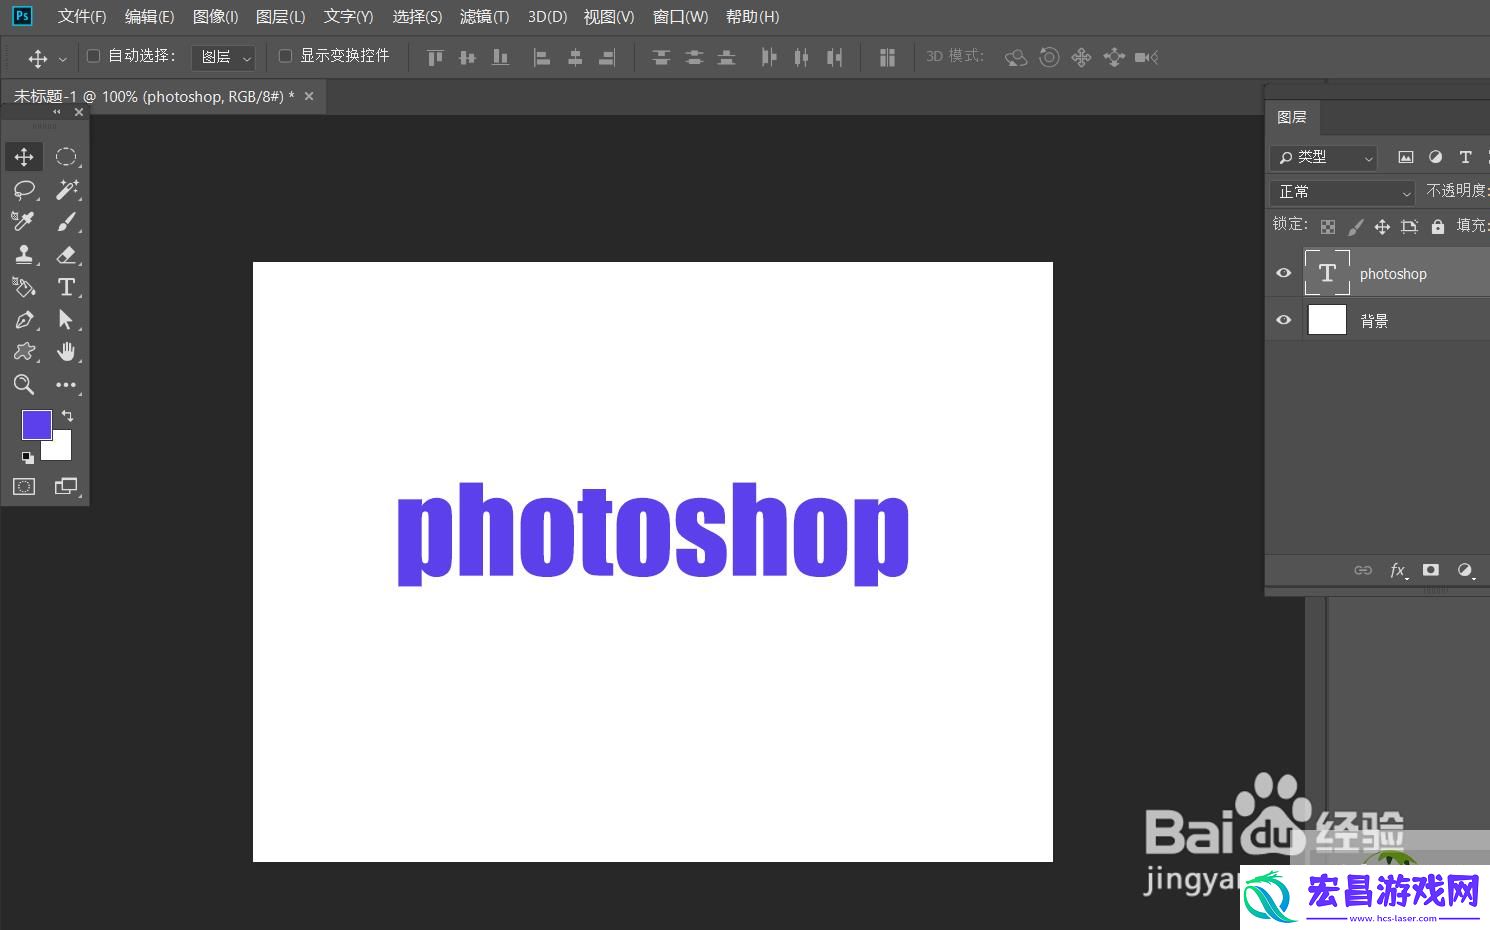Viewport: 1490px width, 930px height.
Task: Switch to the 未标题-1 document tab
Action: [x=154, y=97]
